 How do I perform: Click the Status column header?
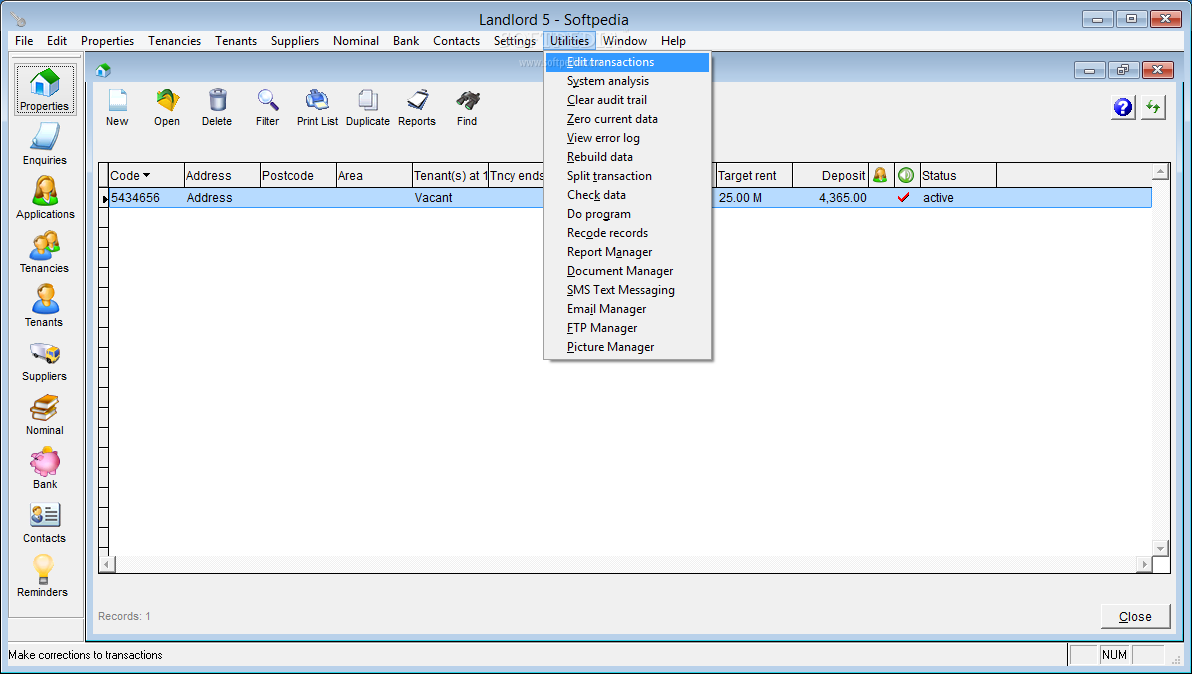point(958,176)
